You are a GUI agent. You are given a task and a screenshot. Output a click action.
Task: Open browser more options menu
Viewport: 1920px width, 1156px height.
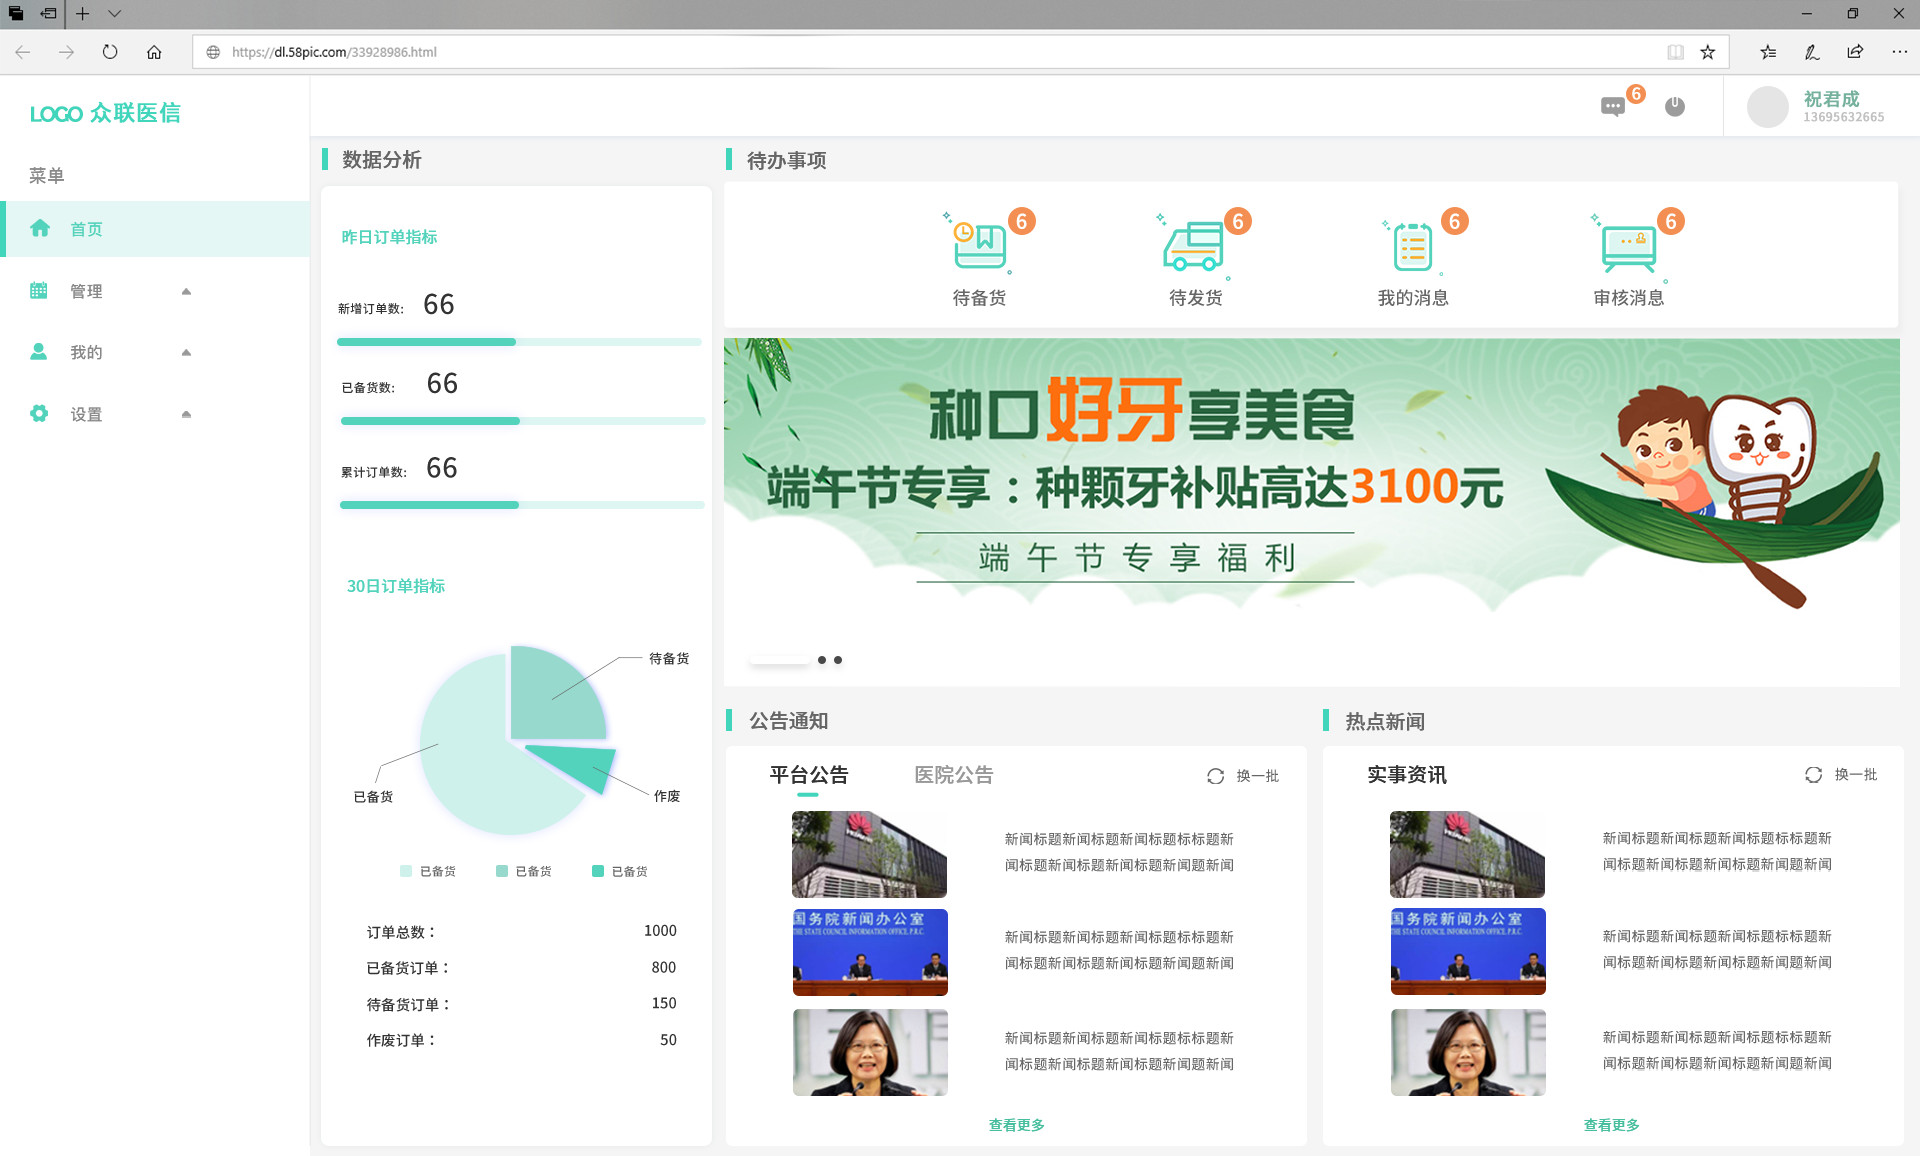pos(1899,52)
